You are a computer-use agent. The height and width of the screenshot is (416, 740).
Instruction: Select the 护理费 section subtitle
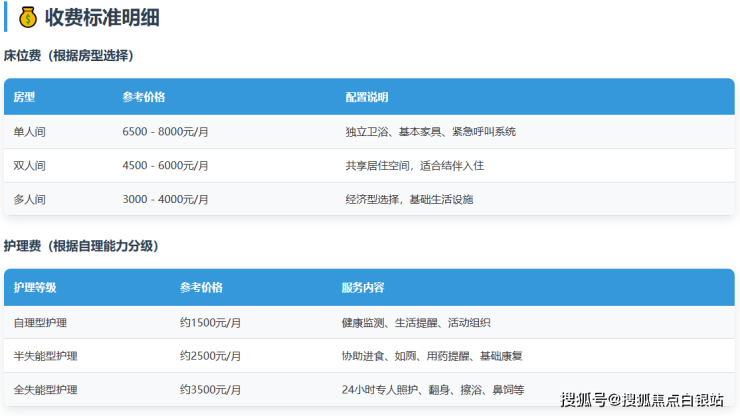(81, 246)
